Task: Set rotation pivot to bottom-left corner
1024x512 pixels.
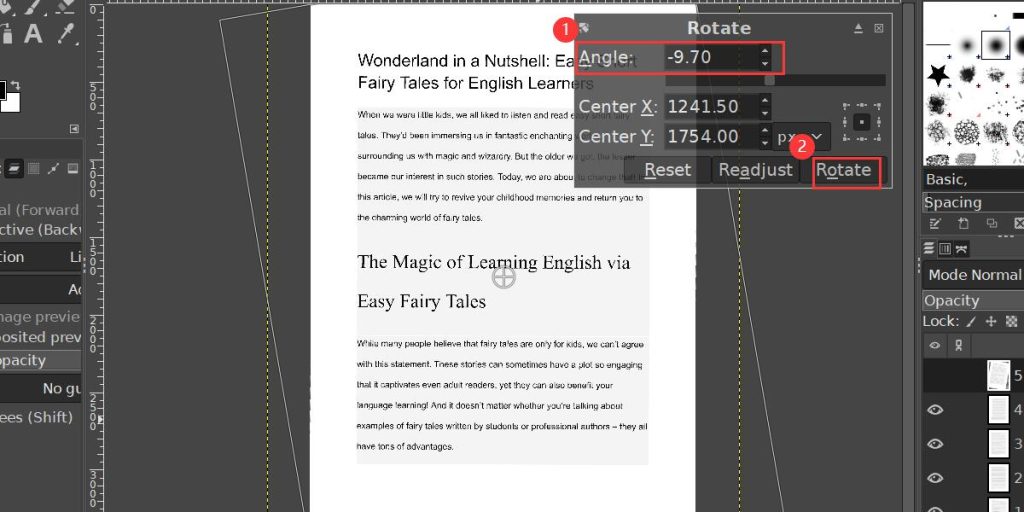Action: click(846, 138)
